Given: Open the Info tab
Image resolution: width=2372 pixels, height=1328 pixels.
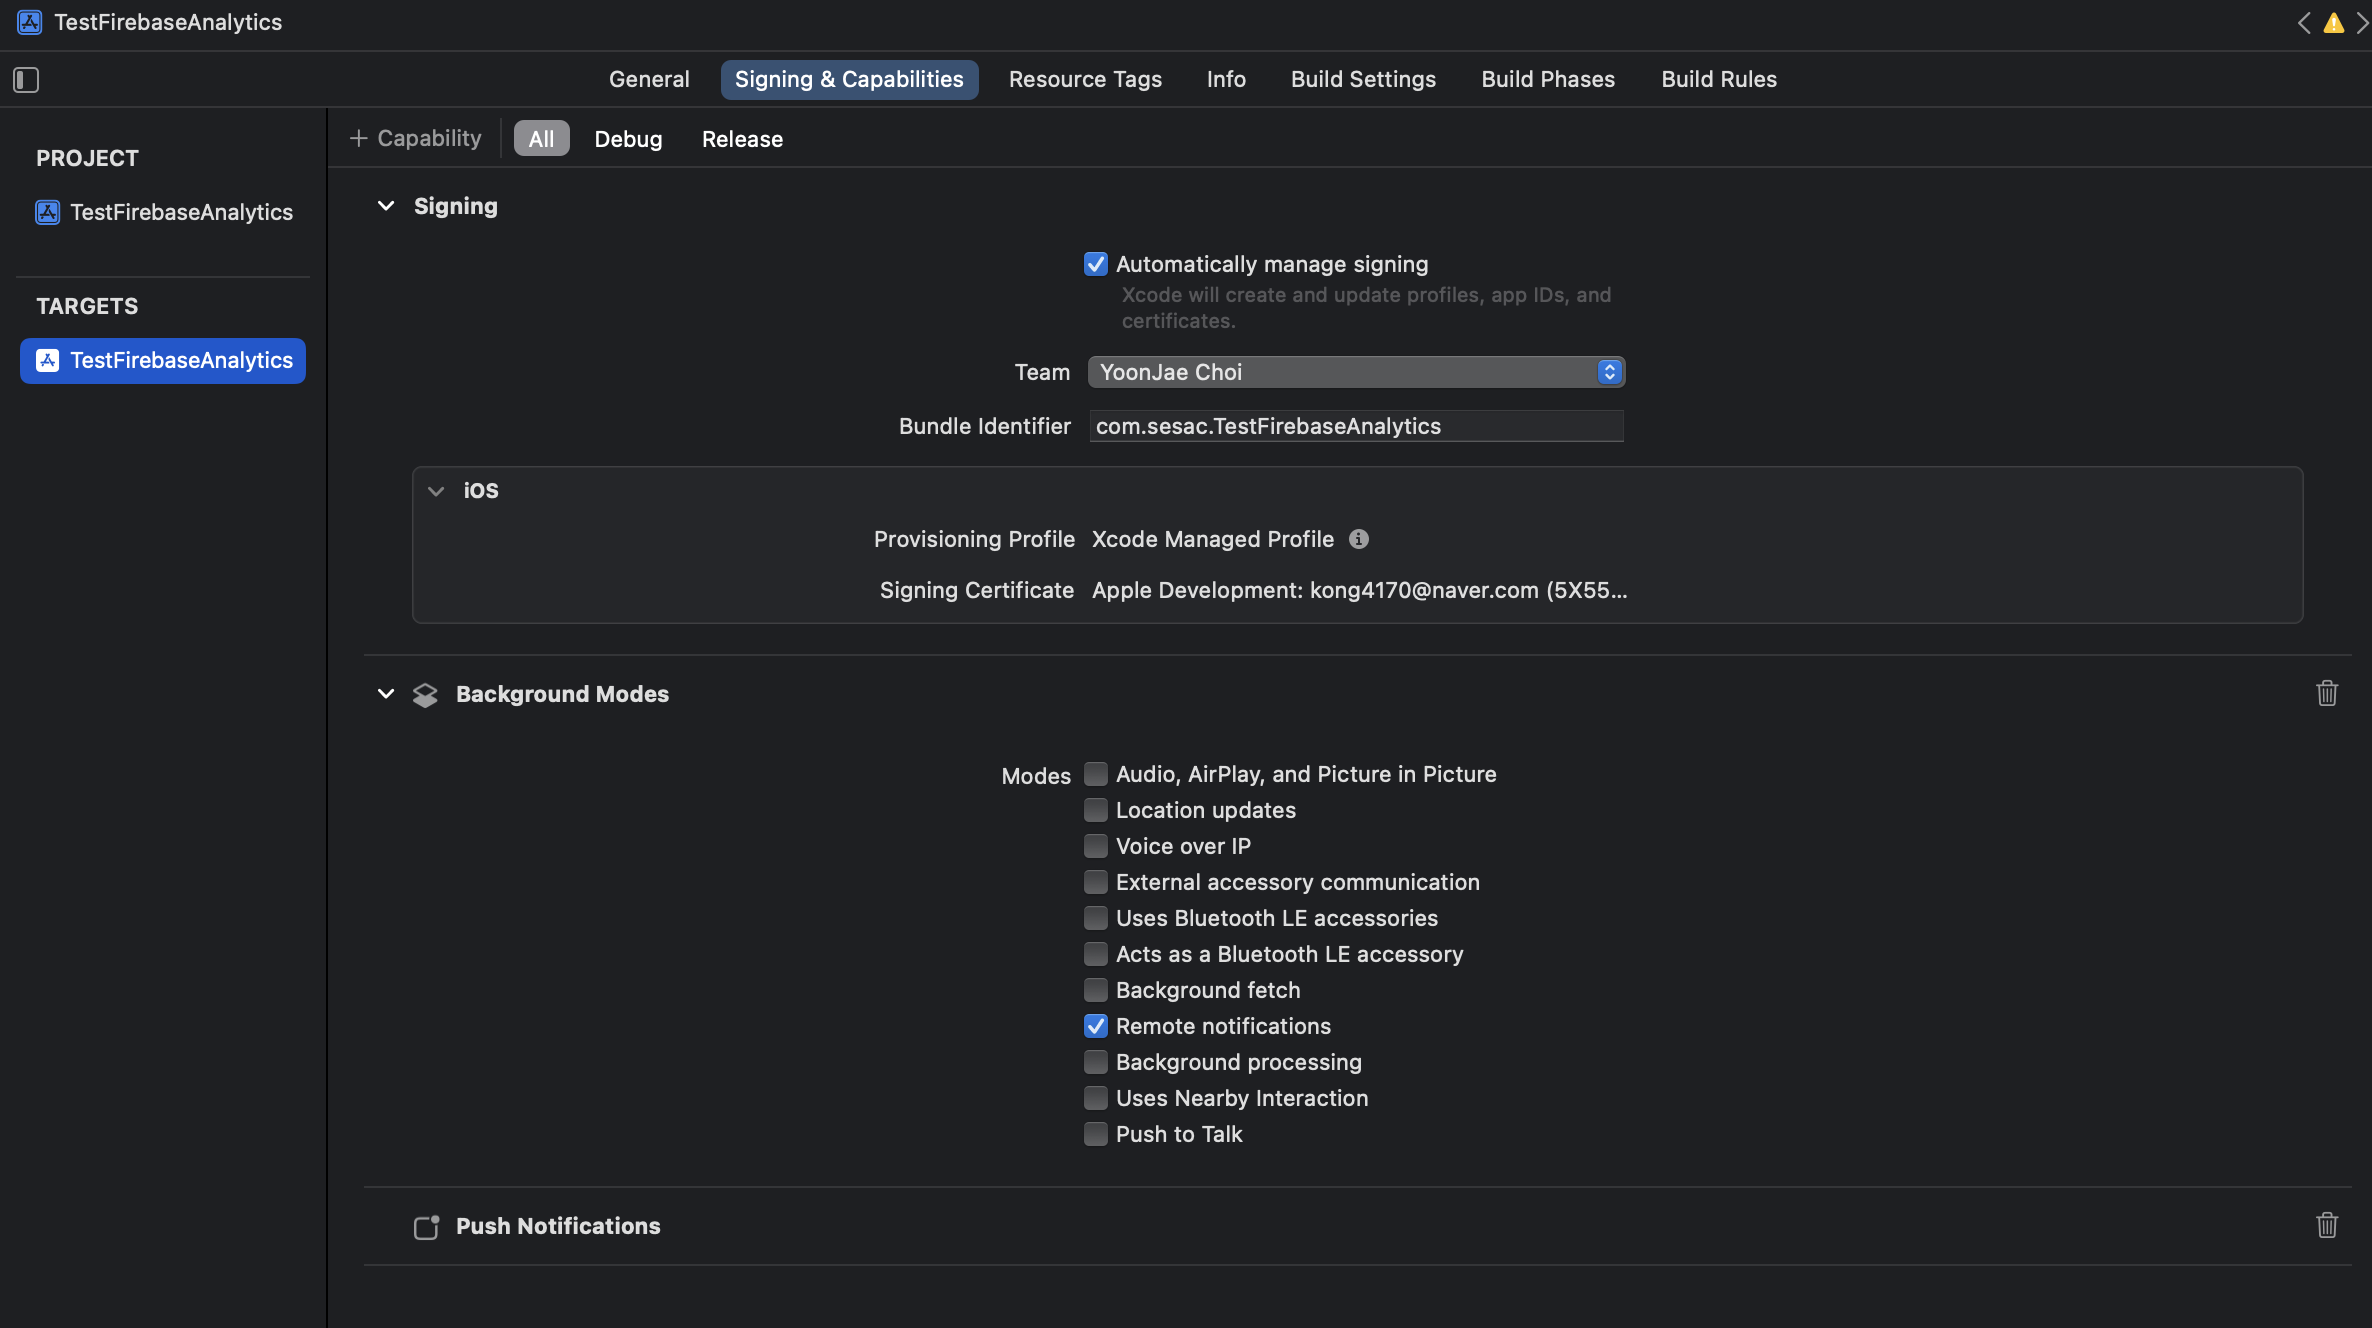Looking at the screenshot, I should (1225, 79).
